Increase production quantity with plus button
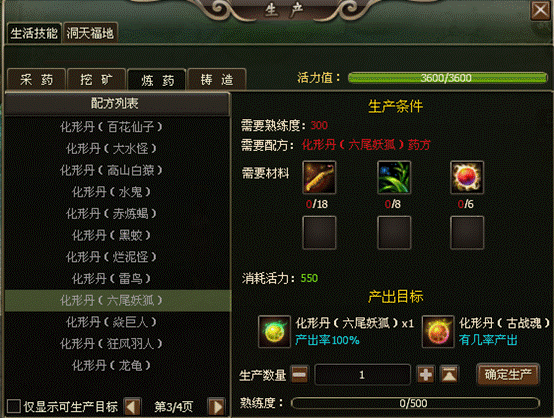The width and height of the screenshot is (554, 418). pyautogui.click(x=425, y=375)
